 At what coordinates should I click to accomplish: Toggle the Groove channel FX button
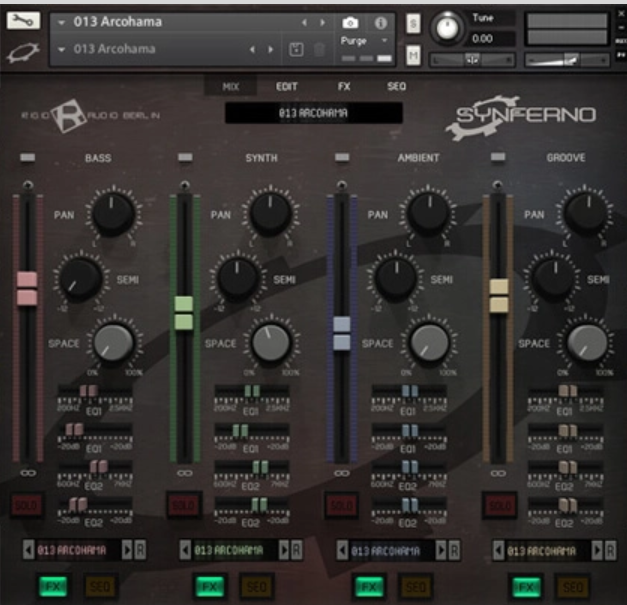pyautogui.click(x=527, y=587)
